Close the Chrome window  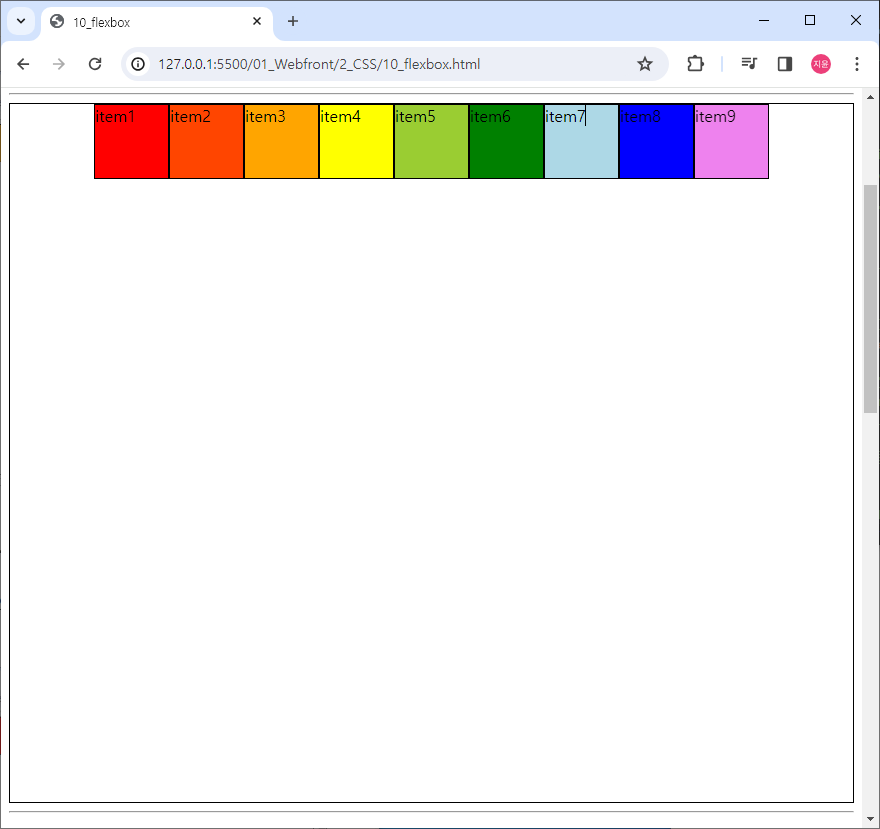pyautogui.click(x=856, y=21)
